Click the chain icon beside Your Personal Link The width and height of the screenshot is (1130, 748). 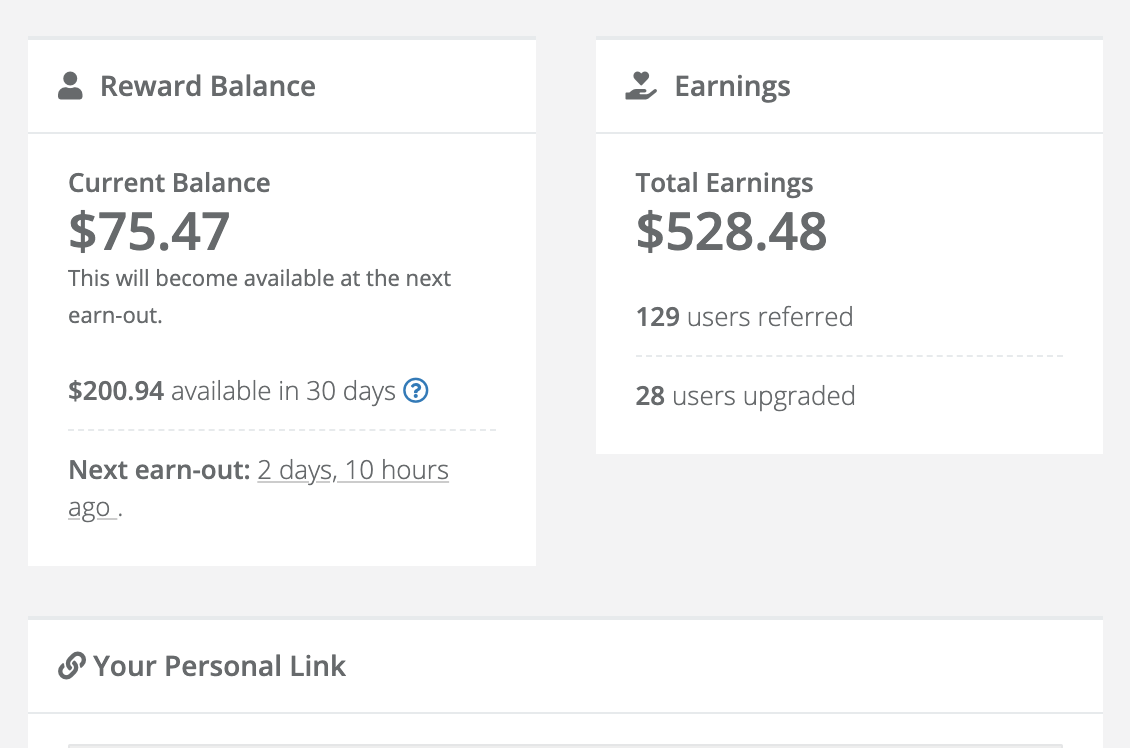point(71,666)
